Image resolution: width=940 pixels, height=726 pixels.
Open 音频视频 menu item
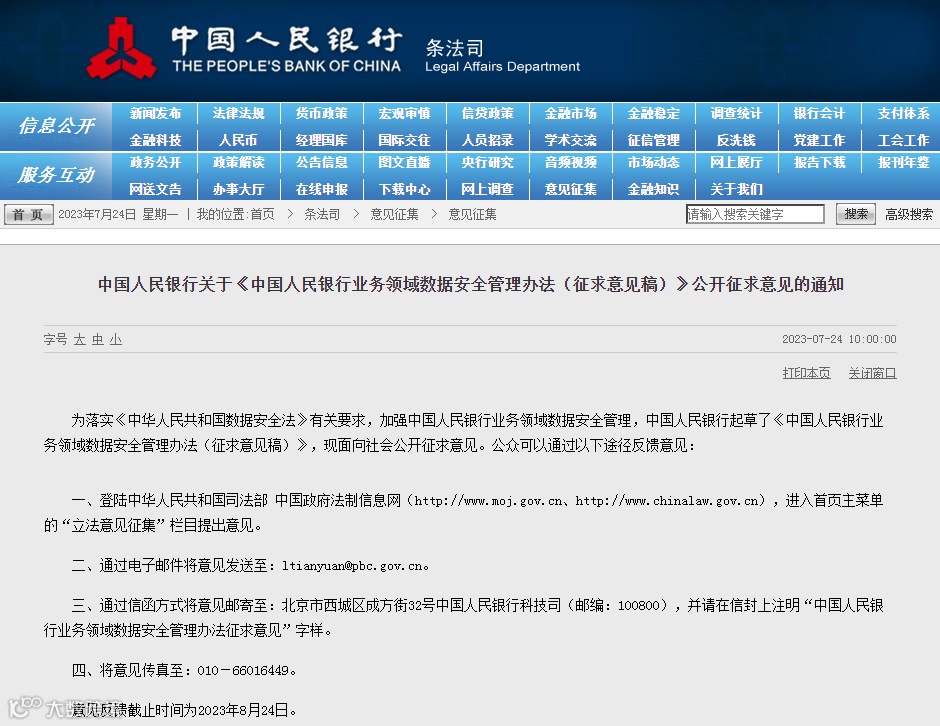pos(571,162)
